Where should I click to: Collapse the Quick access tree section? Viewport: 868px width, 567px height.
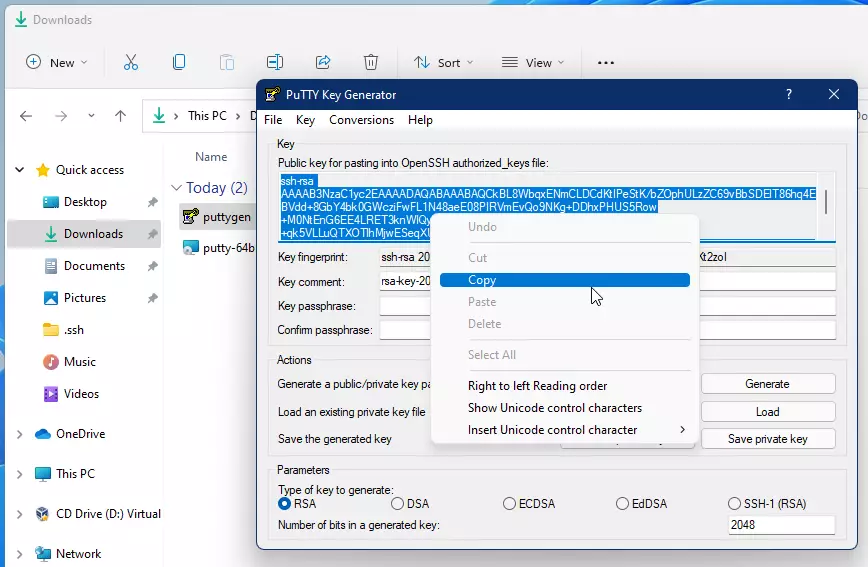[x=20, y=169]
